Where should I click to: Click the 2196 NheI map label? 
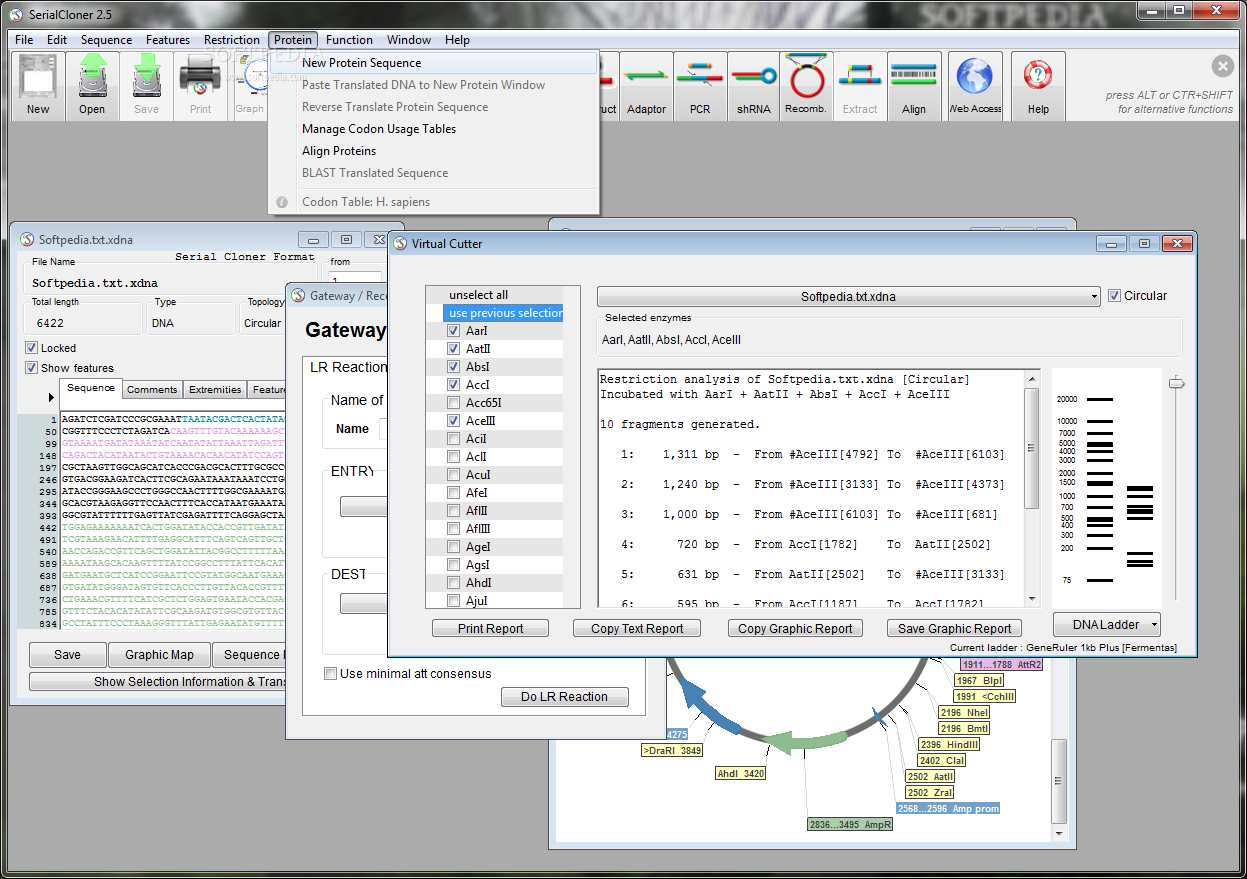[x=965, y=713]
